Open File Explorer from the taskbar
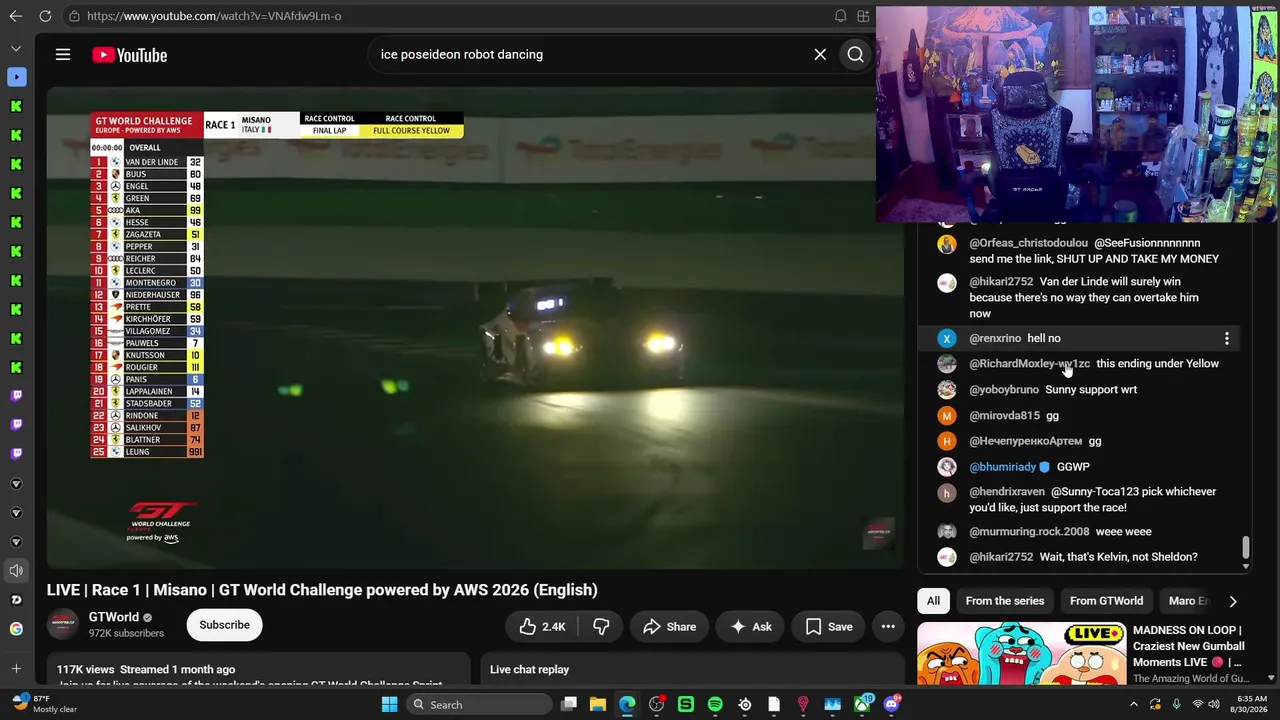Image resolution: width=1280 pixels, height=720 pixels. (598, 704)
